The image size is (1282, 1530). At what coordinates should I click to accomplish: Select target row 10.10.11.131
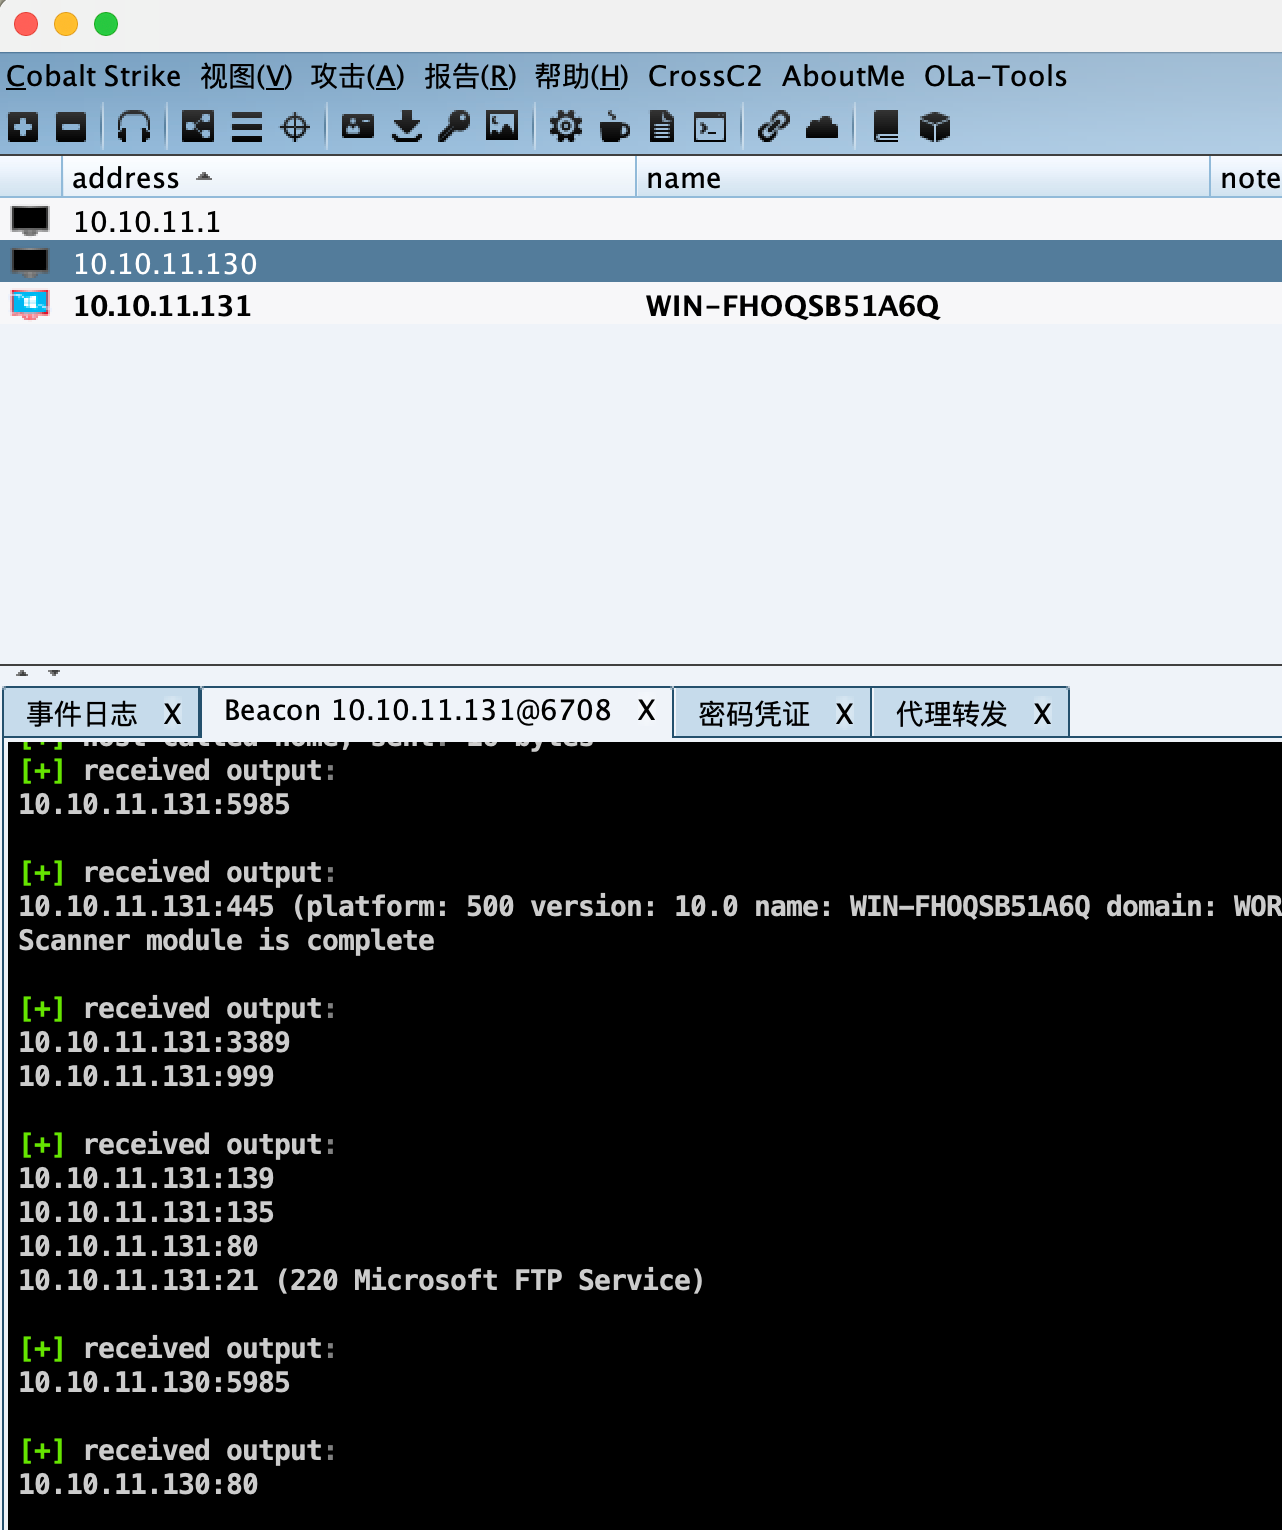tap(162, 306)
